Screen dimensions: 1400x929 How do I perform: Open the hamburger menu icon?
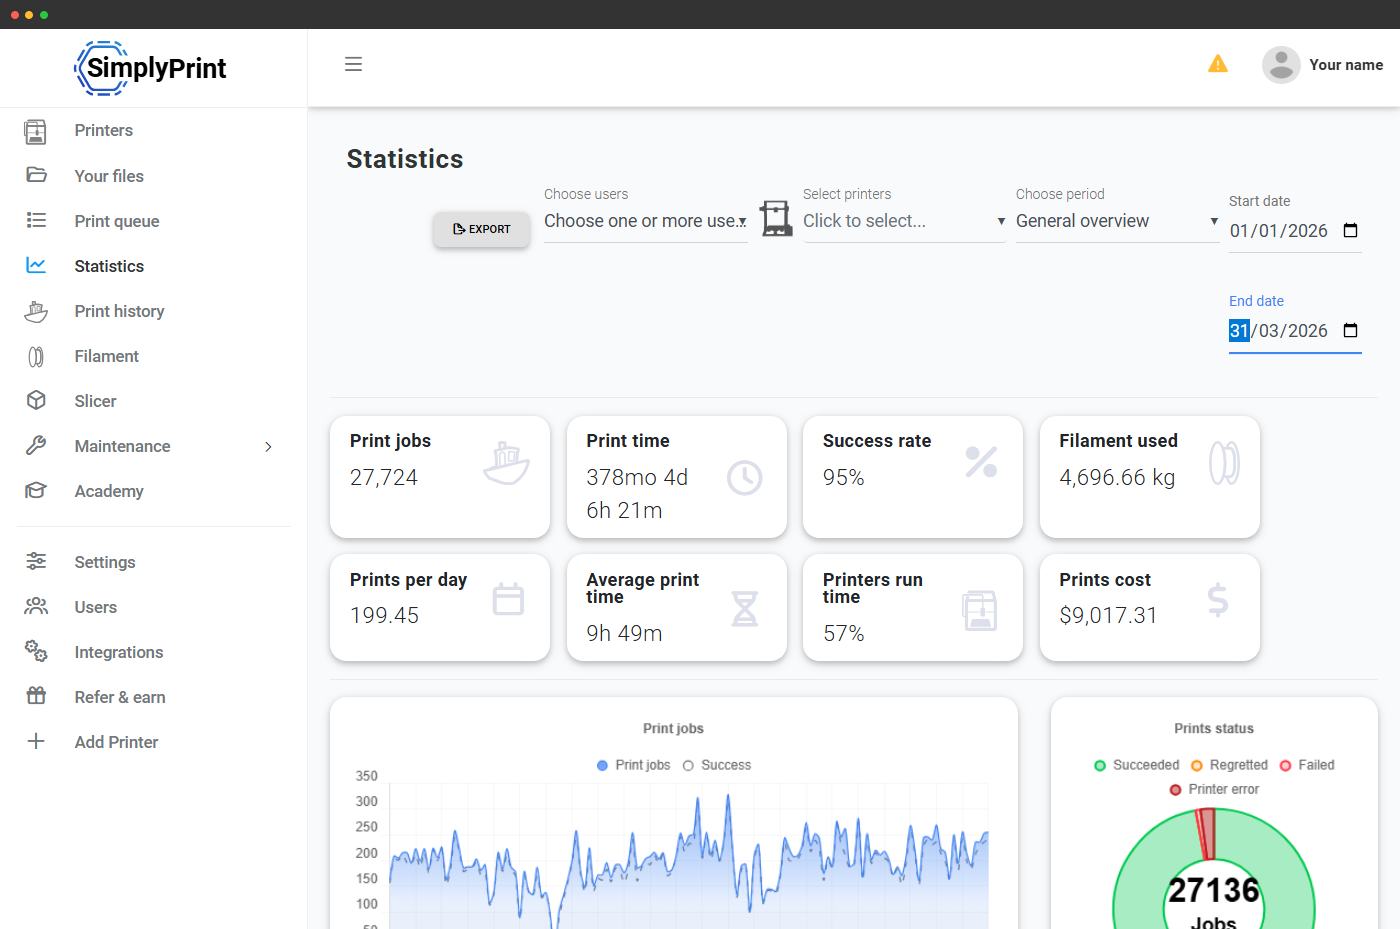pyautogui.click(x=353, y=64)
